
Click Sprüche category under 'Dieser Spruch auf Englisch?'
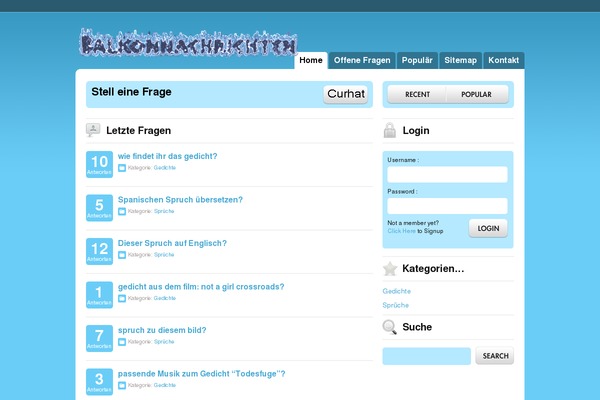click(x=164, y=255)
